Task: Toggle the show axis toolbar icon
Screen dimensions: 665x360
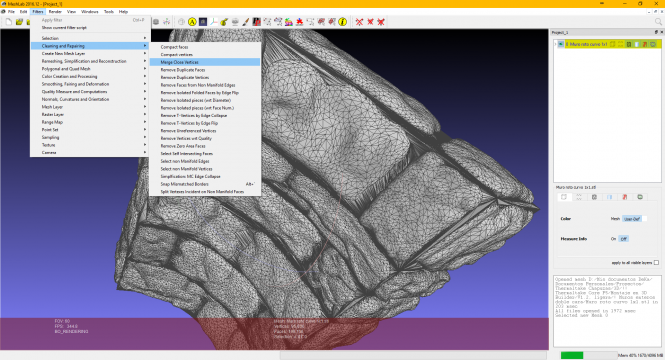Action: pyautogui.click(x=213, y=22)
